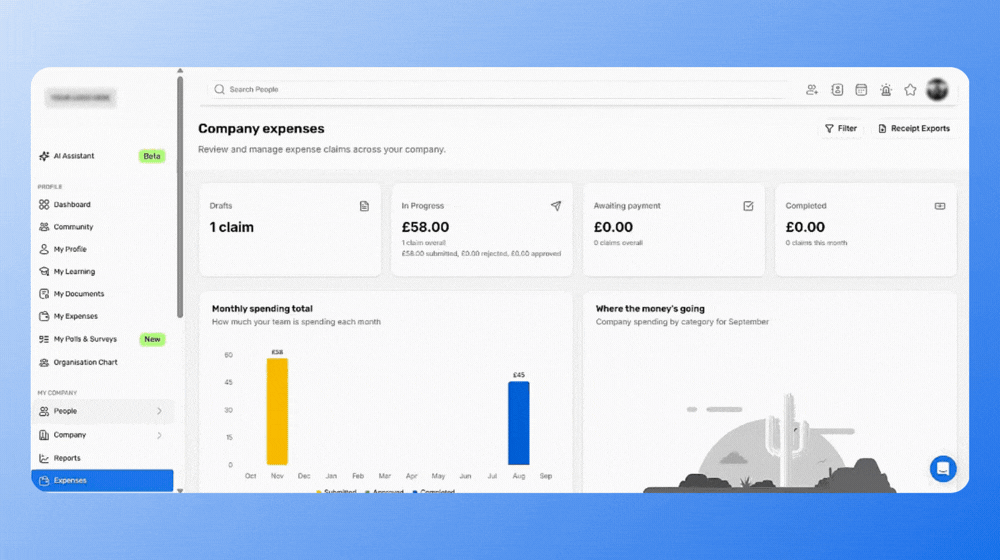The height and width of the screenshot is (560, 1000).
Task: Click the sidebar scroll up arrow
Action: coord(180,71)
